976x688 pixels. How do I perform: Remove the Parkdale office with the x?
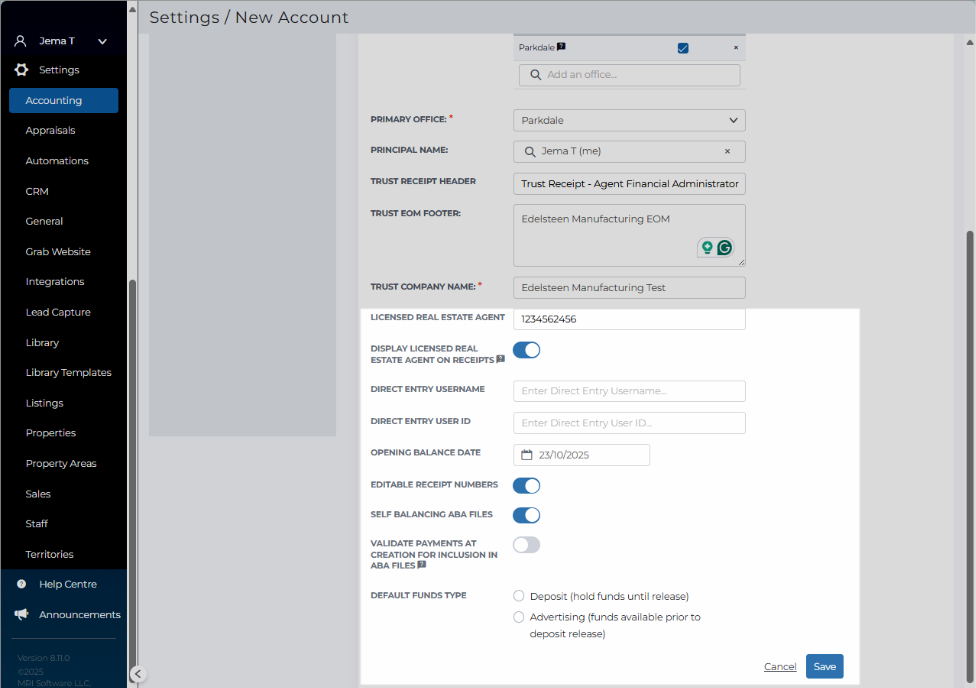point(736,47)
